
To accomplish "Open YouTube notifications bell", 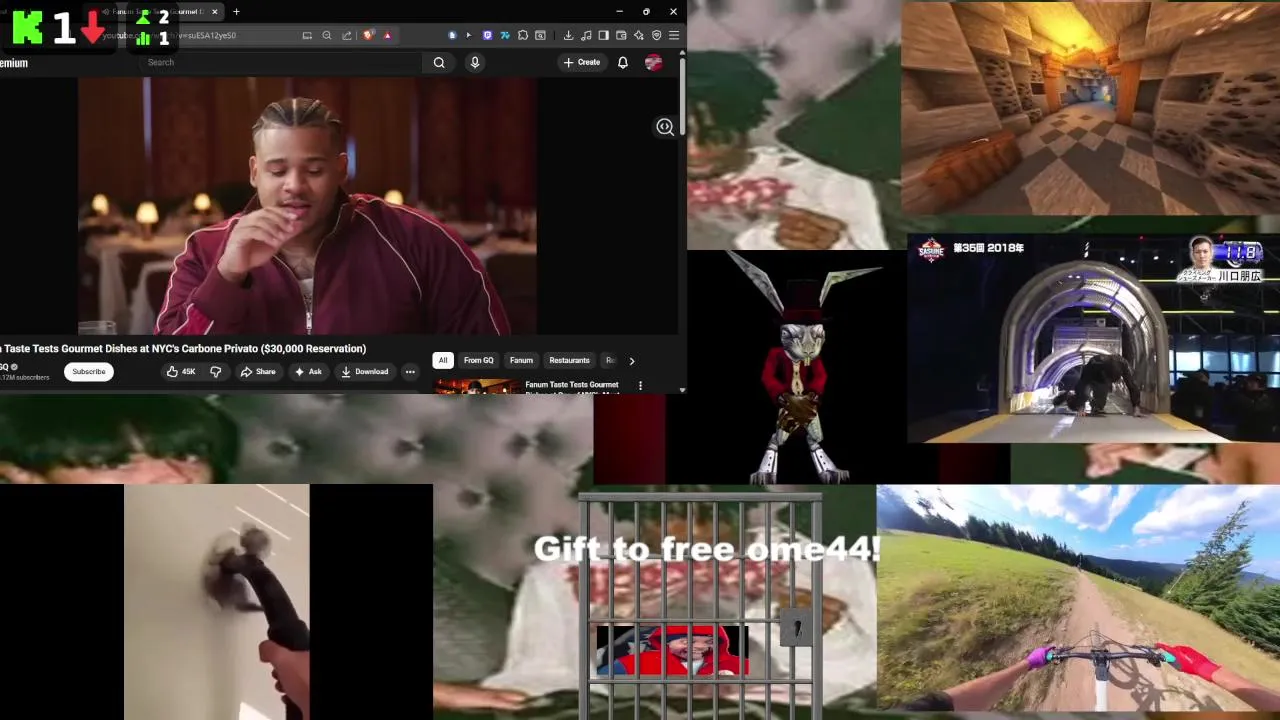I will coord(623,62).
